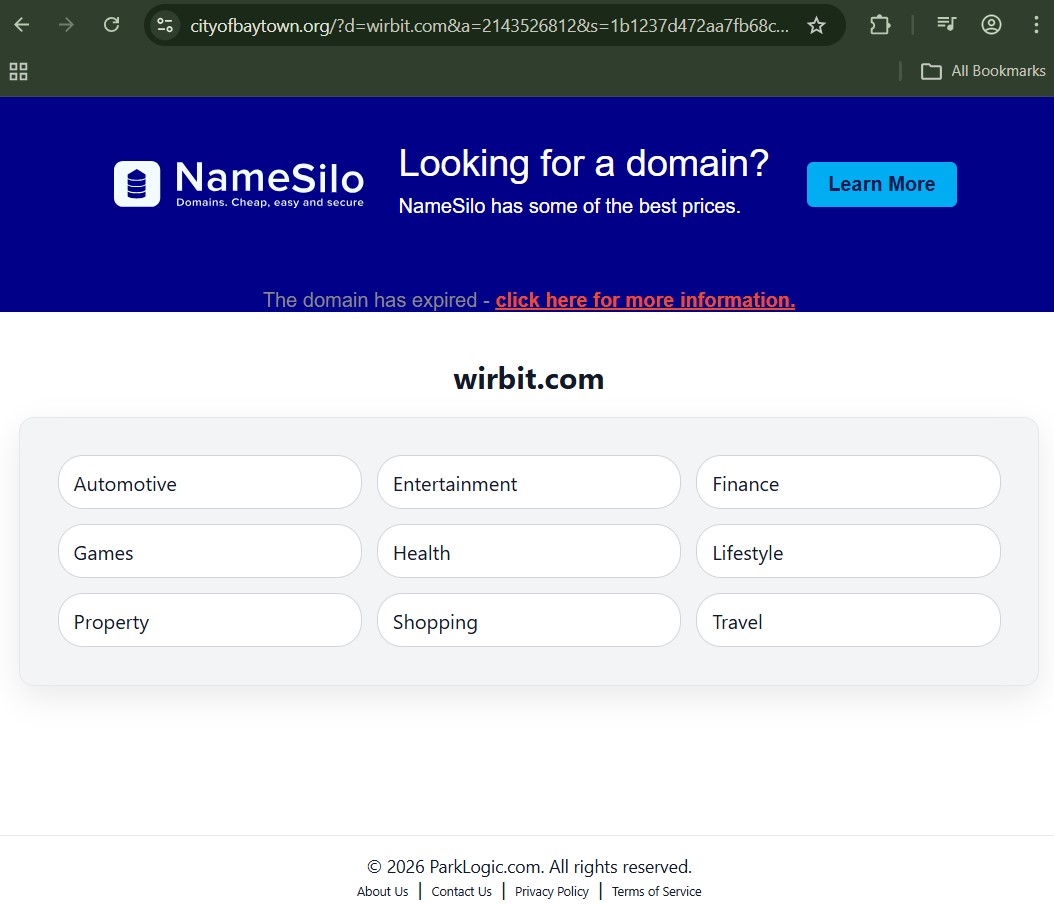Image resolution: width=1054 pixels, height=905 pixels.
Task: View site information icon in address bar
Action: (x=163, y=25)
